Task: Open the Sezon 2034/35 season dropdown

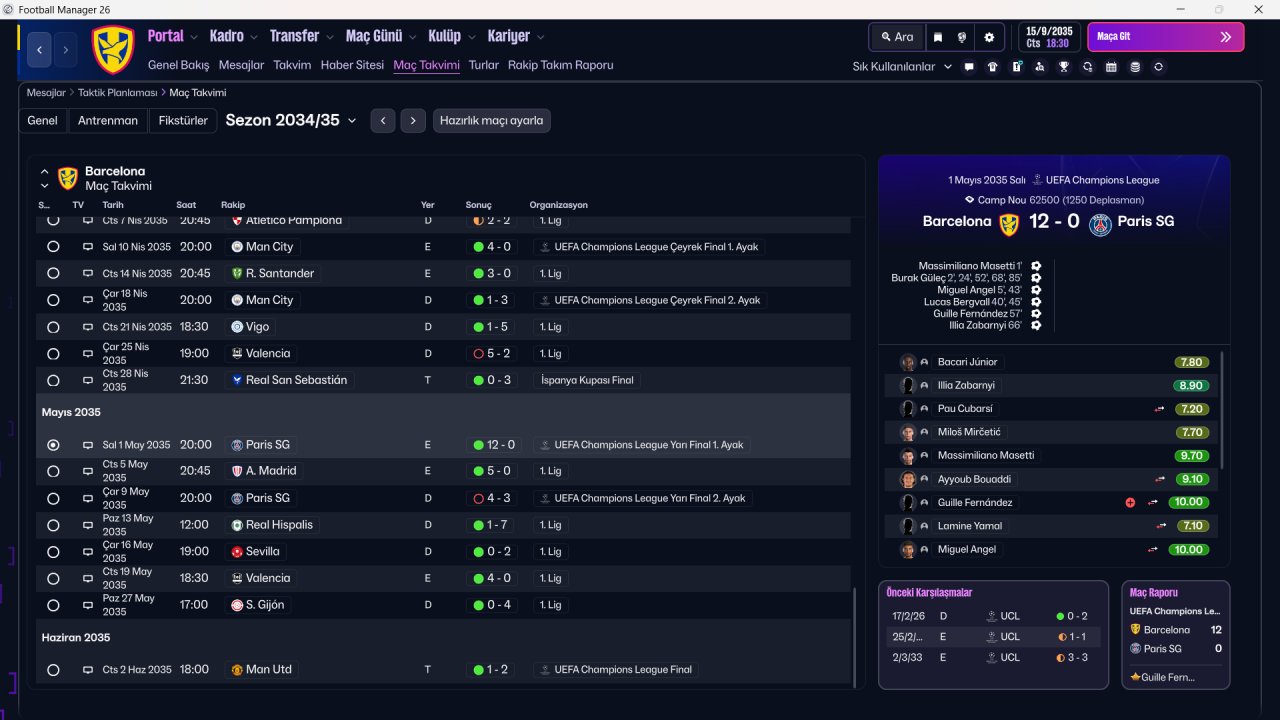Action: (x=291, y=121)
